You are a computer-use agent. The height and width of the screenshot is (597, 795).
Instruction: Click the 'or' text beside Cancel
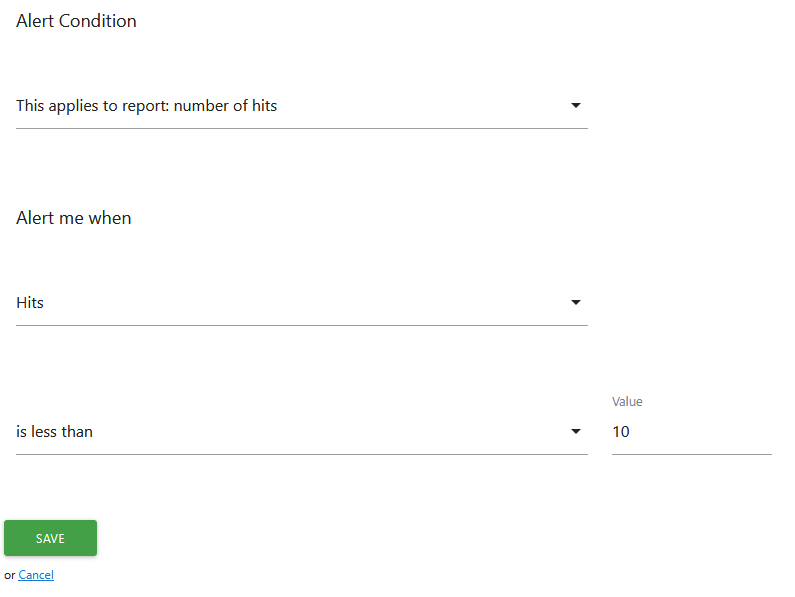click(x=10, y=575)
